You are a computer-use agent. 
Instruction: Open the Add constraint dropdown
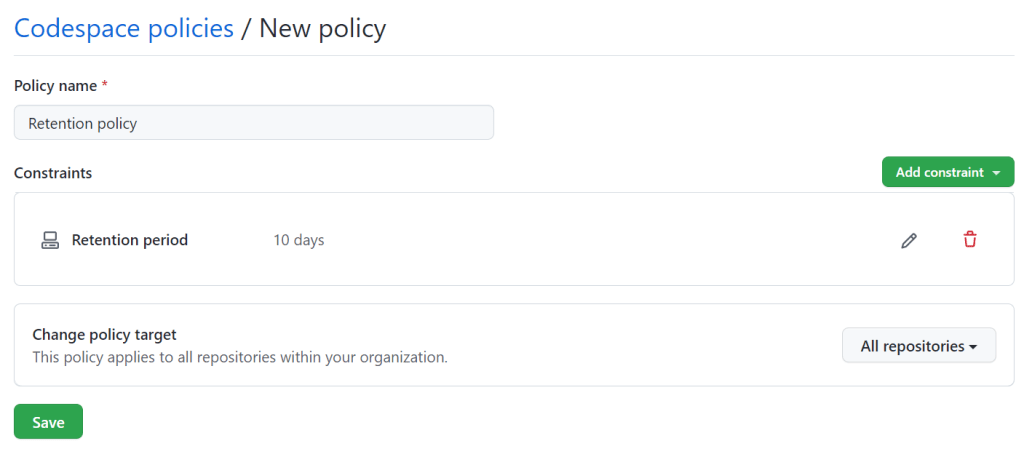pos(948,172)
